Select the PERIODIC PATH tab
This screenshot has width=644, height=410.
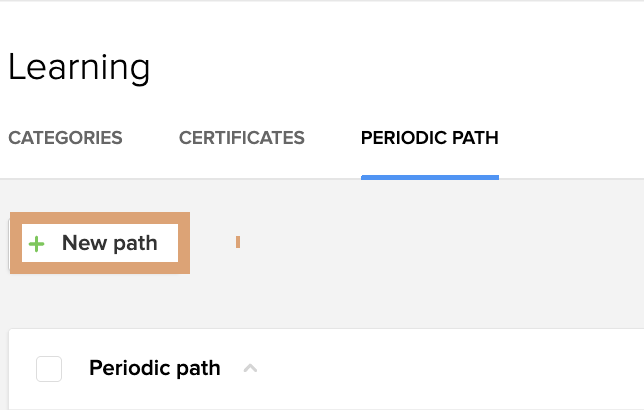click(429, 138)
